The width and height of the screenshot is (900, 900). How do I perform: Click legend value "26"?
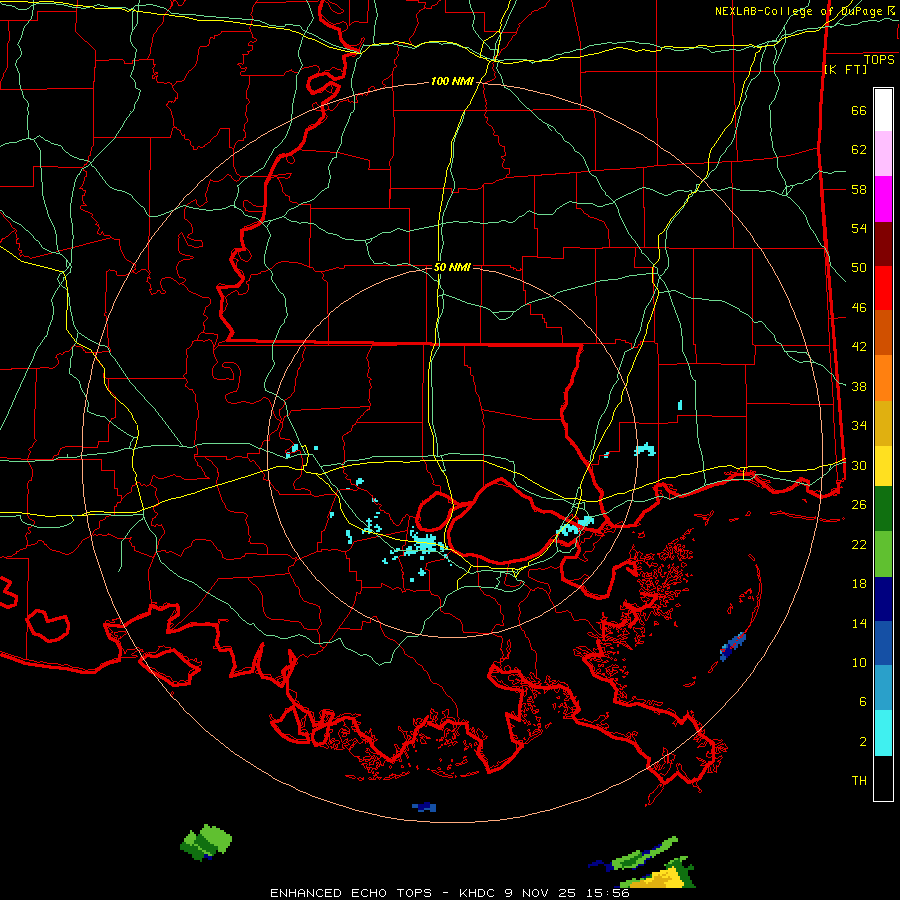pyautogui.click(x=859, y=505)
